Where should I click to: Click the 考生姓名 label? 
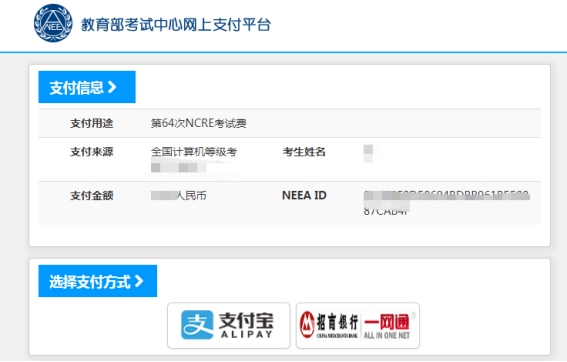coord(304,152)
